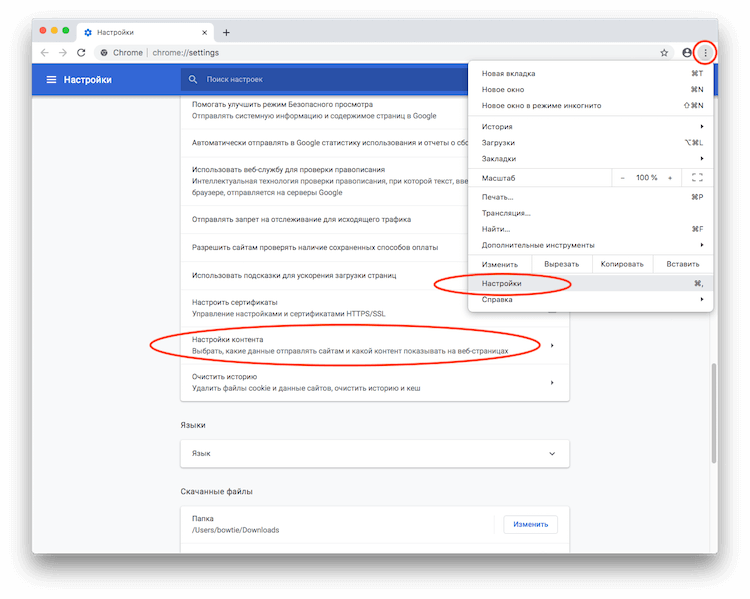
Task: Click the browser back arrow
Action: point(44,52)
